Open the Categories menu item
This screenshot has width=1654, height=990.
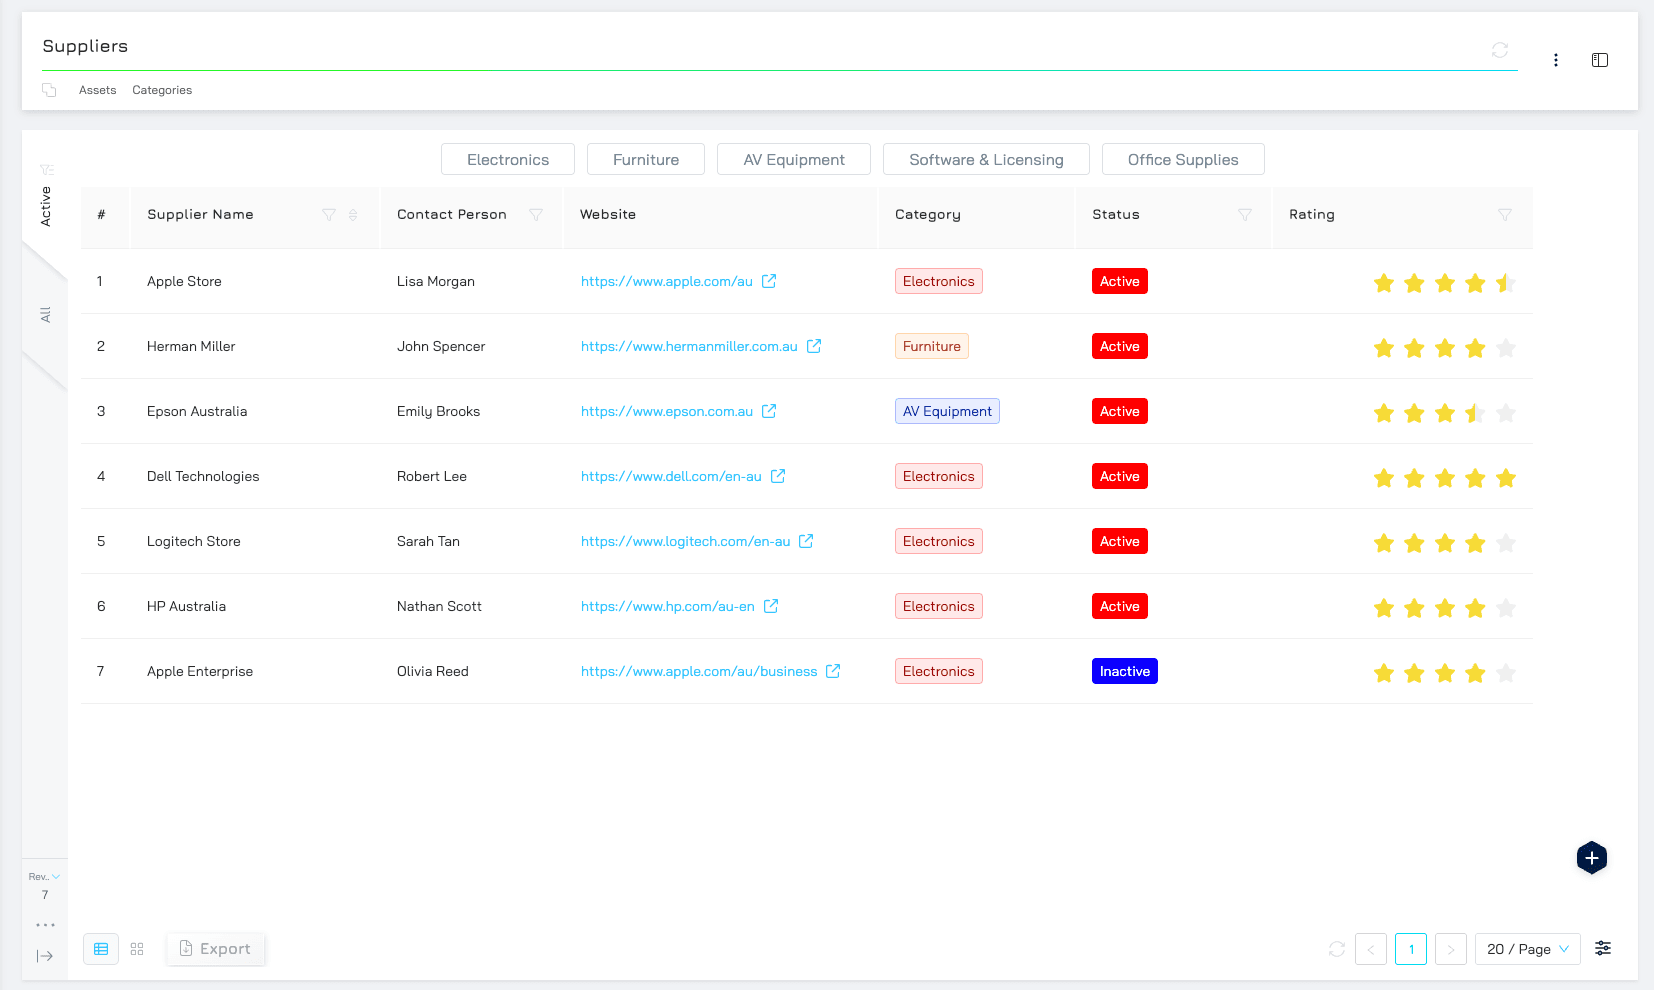point(162,90)
